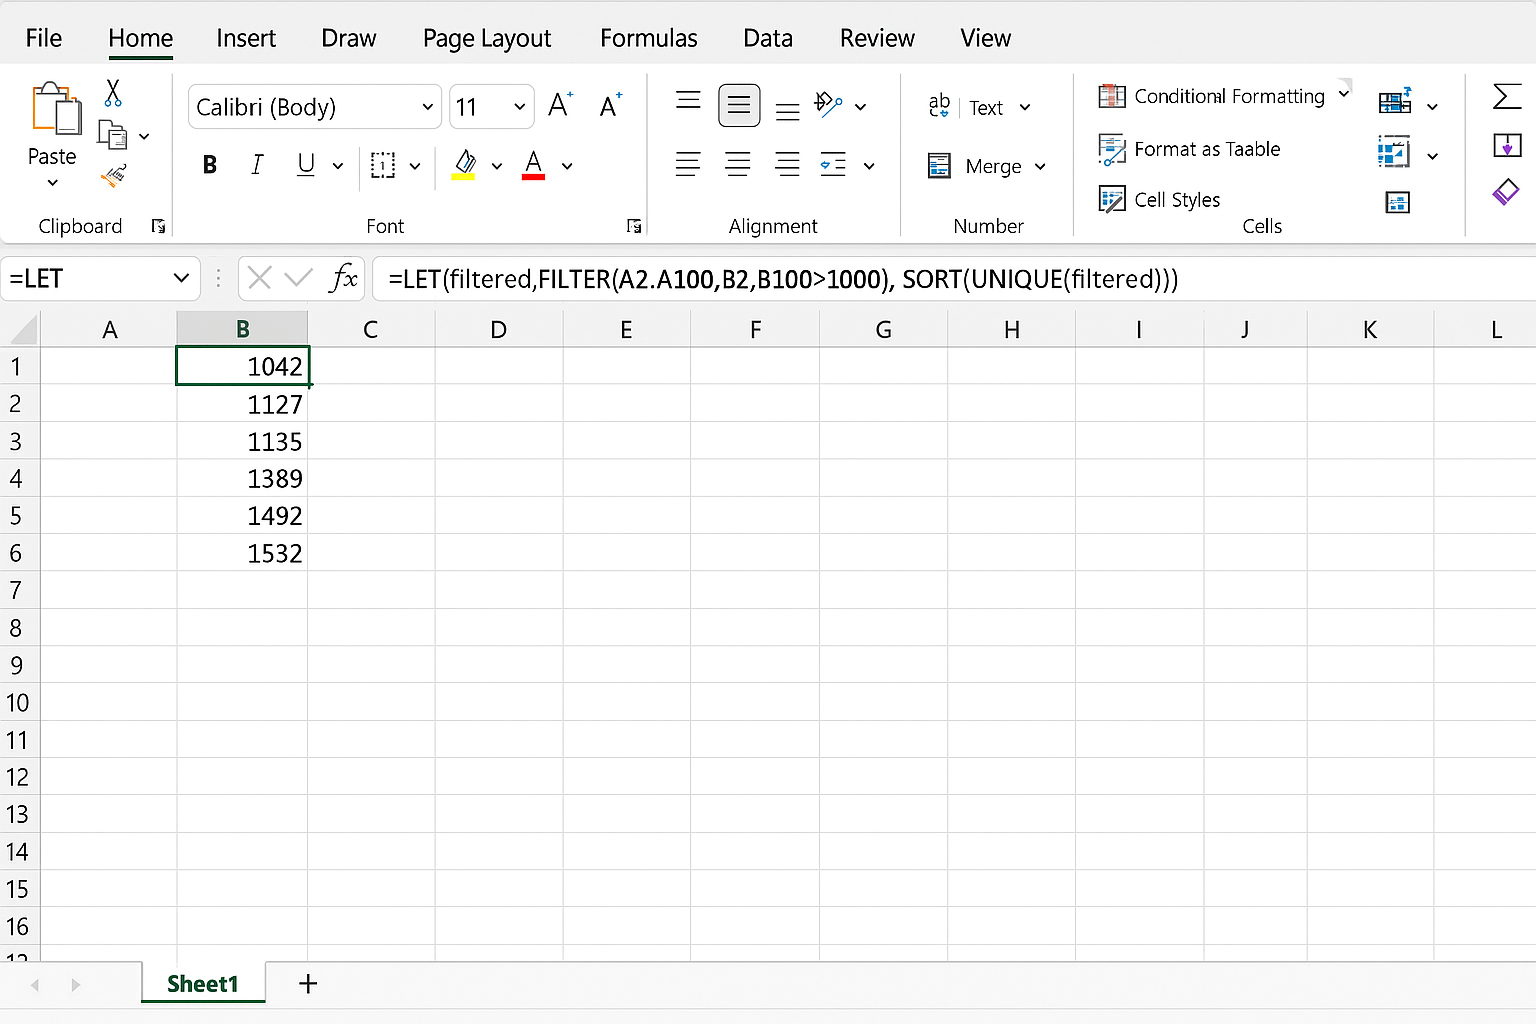Click the Format cells icon
Screen dimensions: 1536x1024
pyautogui.click(x=1397, y=203)
